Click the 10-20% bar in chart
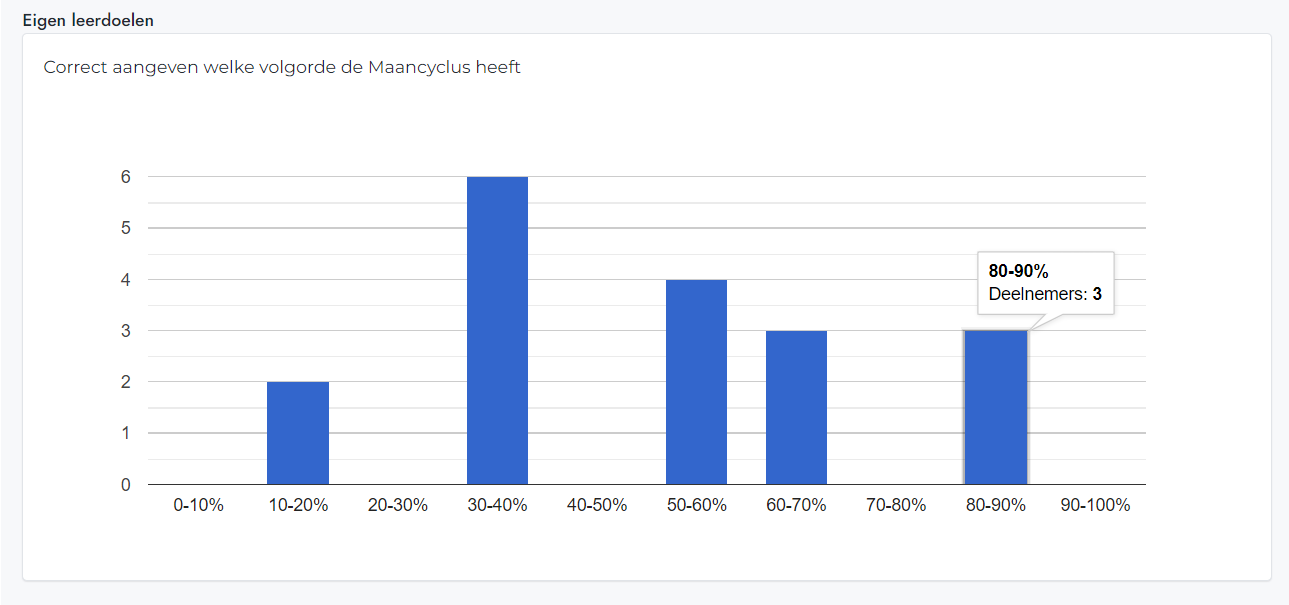Viewport: 1289px width, 605px height. pyautogui.click(x=298, y=433)
